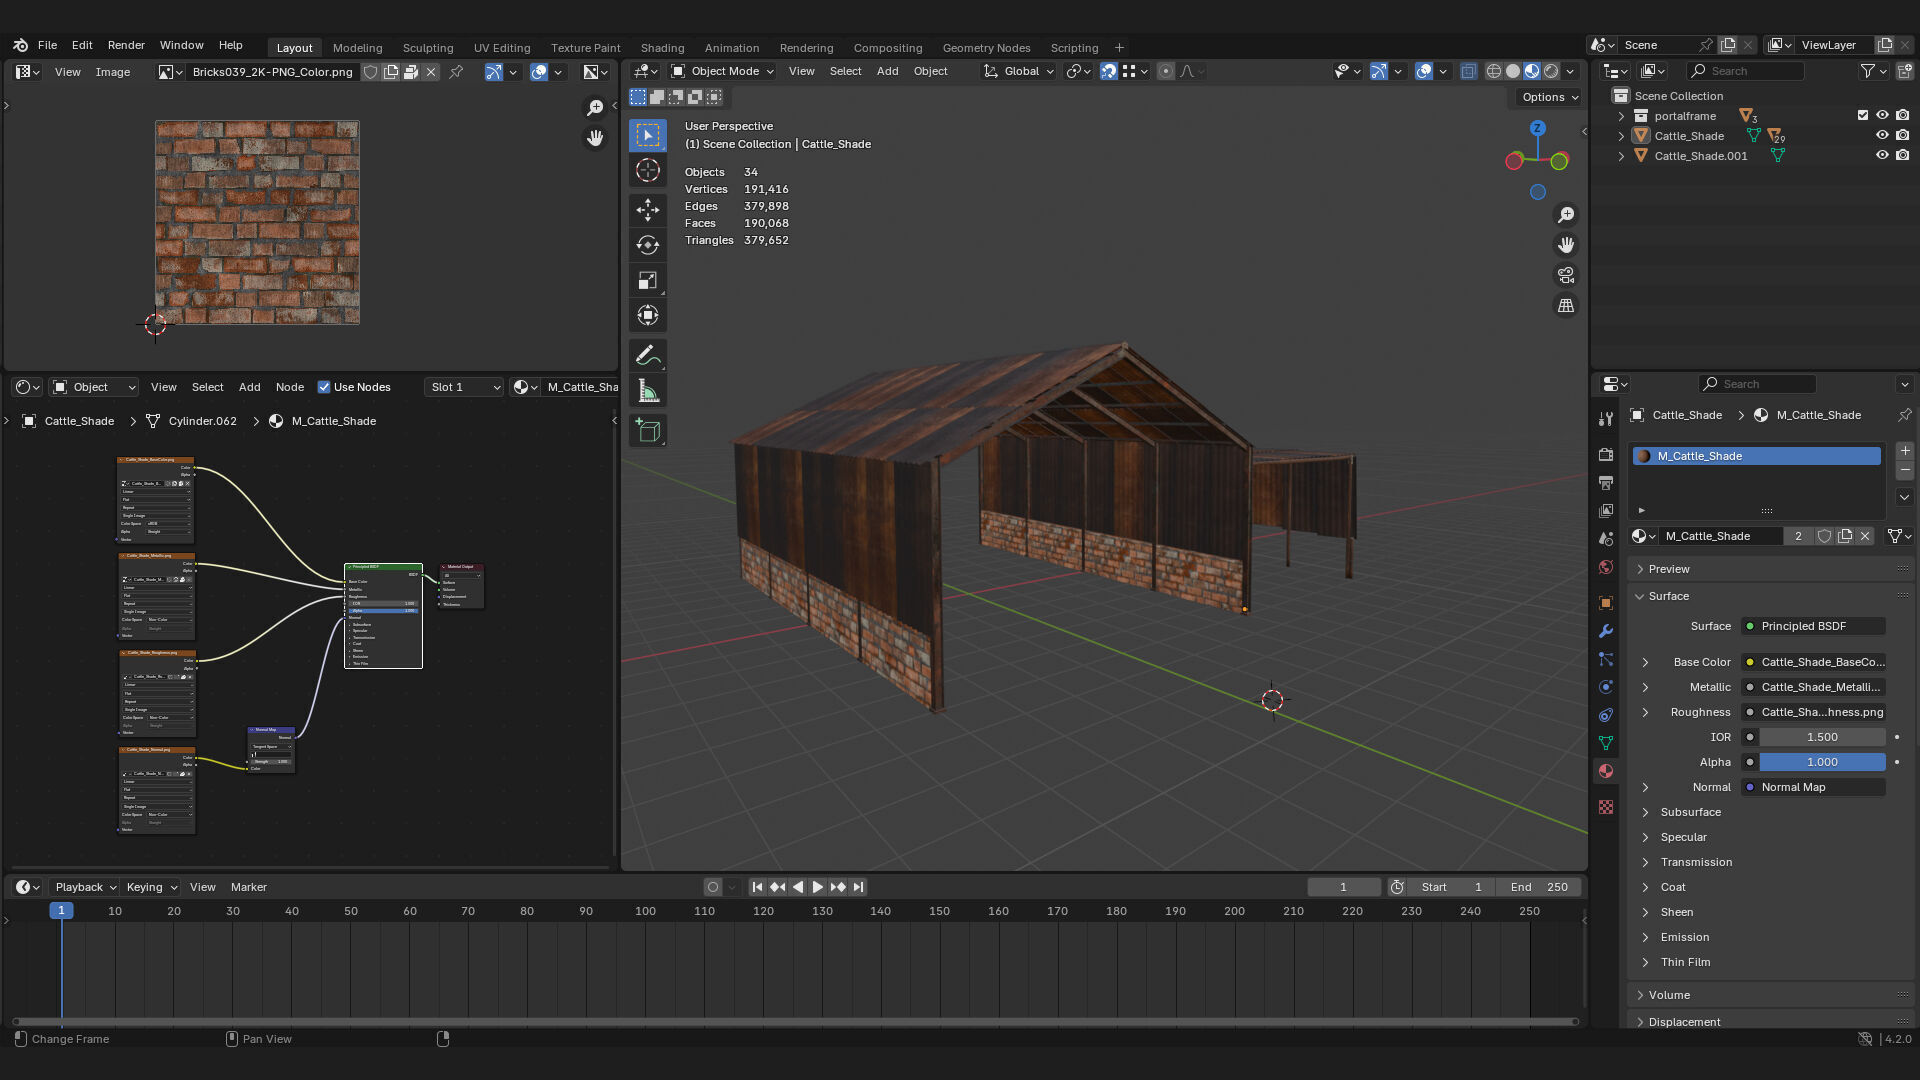Open the File menu
1920x1080 pixels.
click(47, 45)
